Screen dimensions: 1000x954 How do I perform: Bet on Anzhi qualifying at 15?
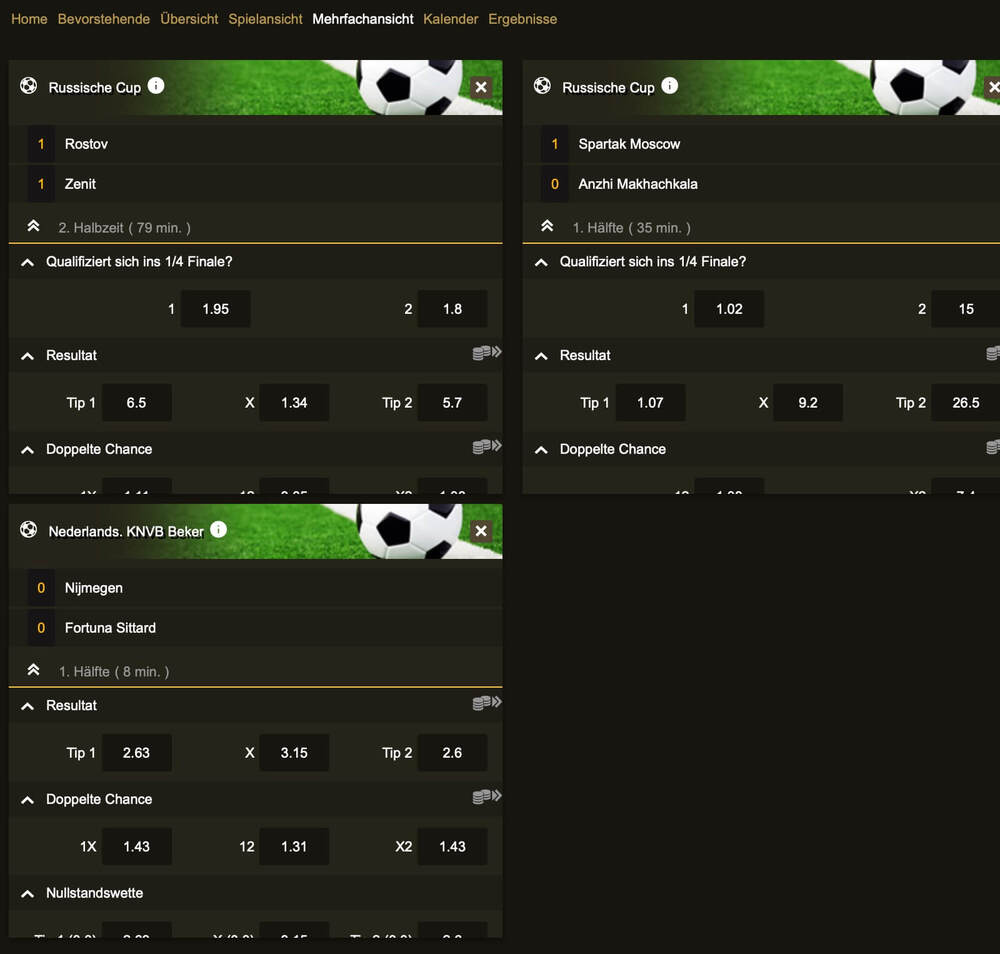[966, 309]
